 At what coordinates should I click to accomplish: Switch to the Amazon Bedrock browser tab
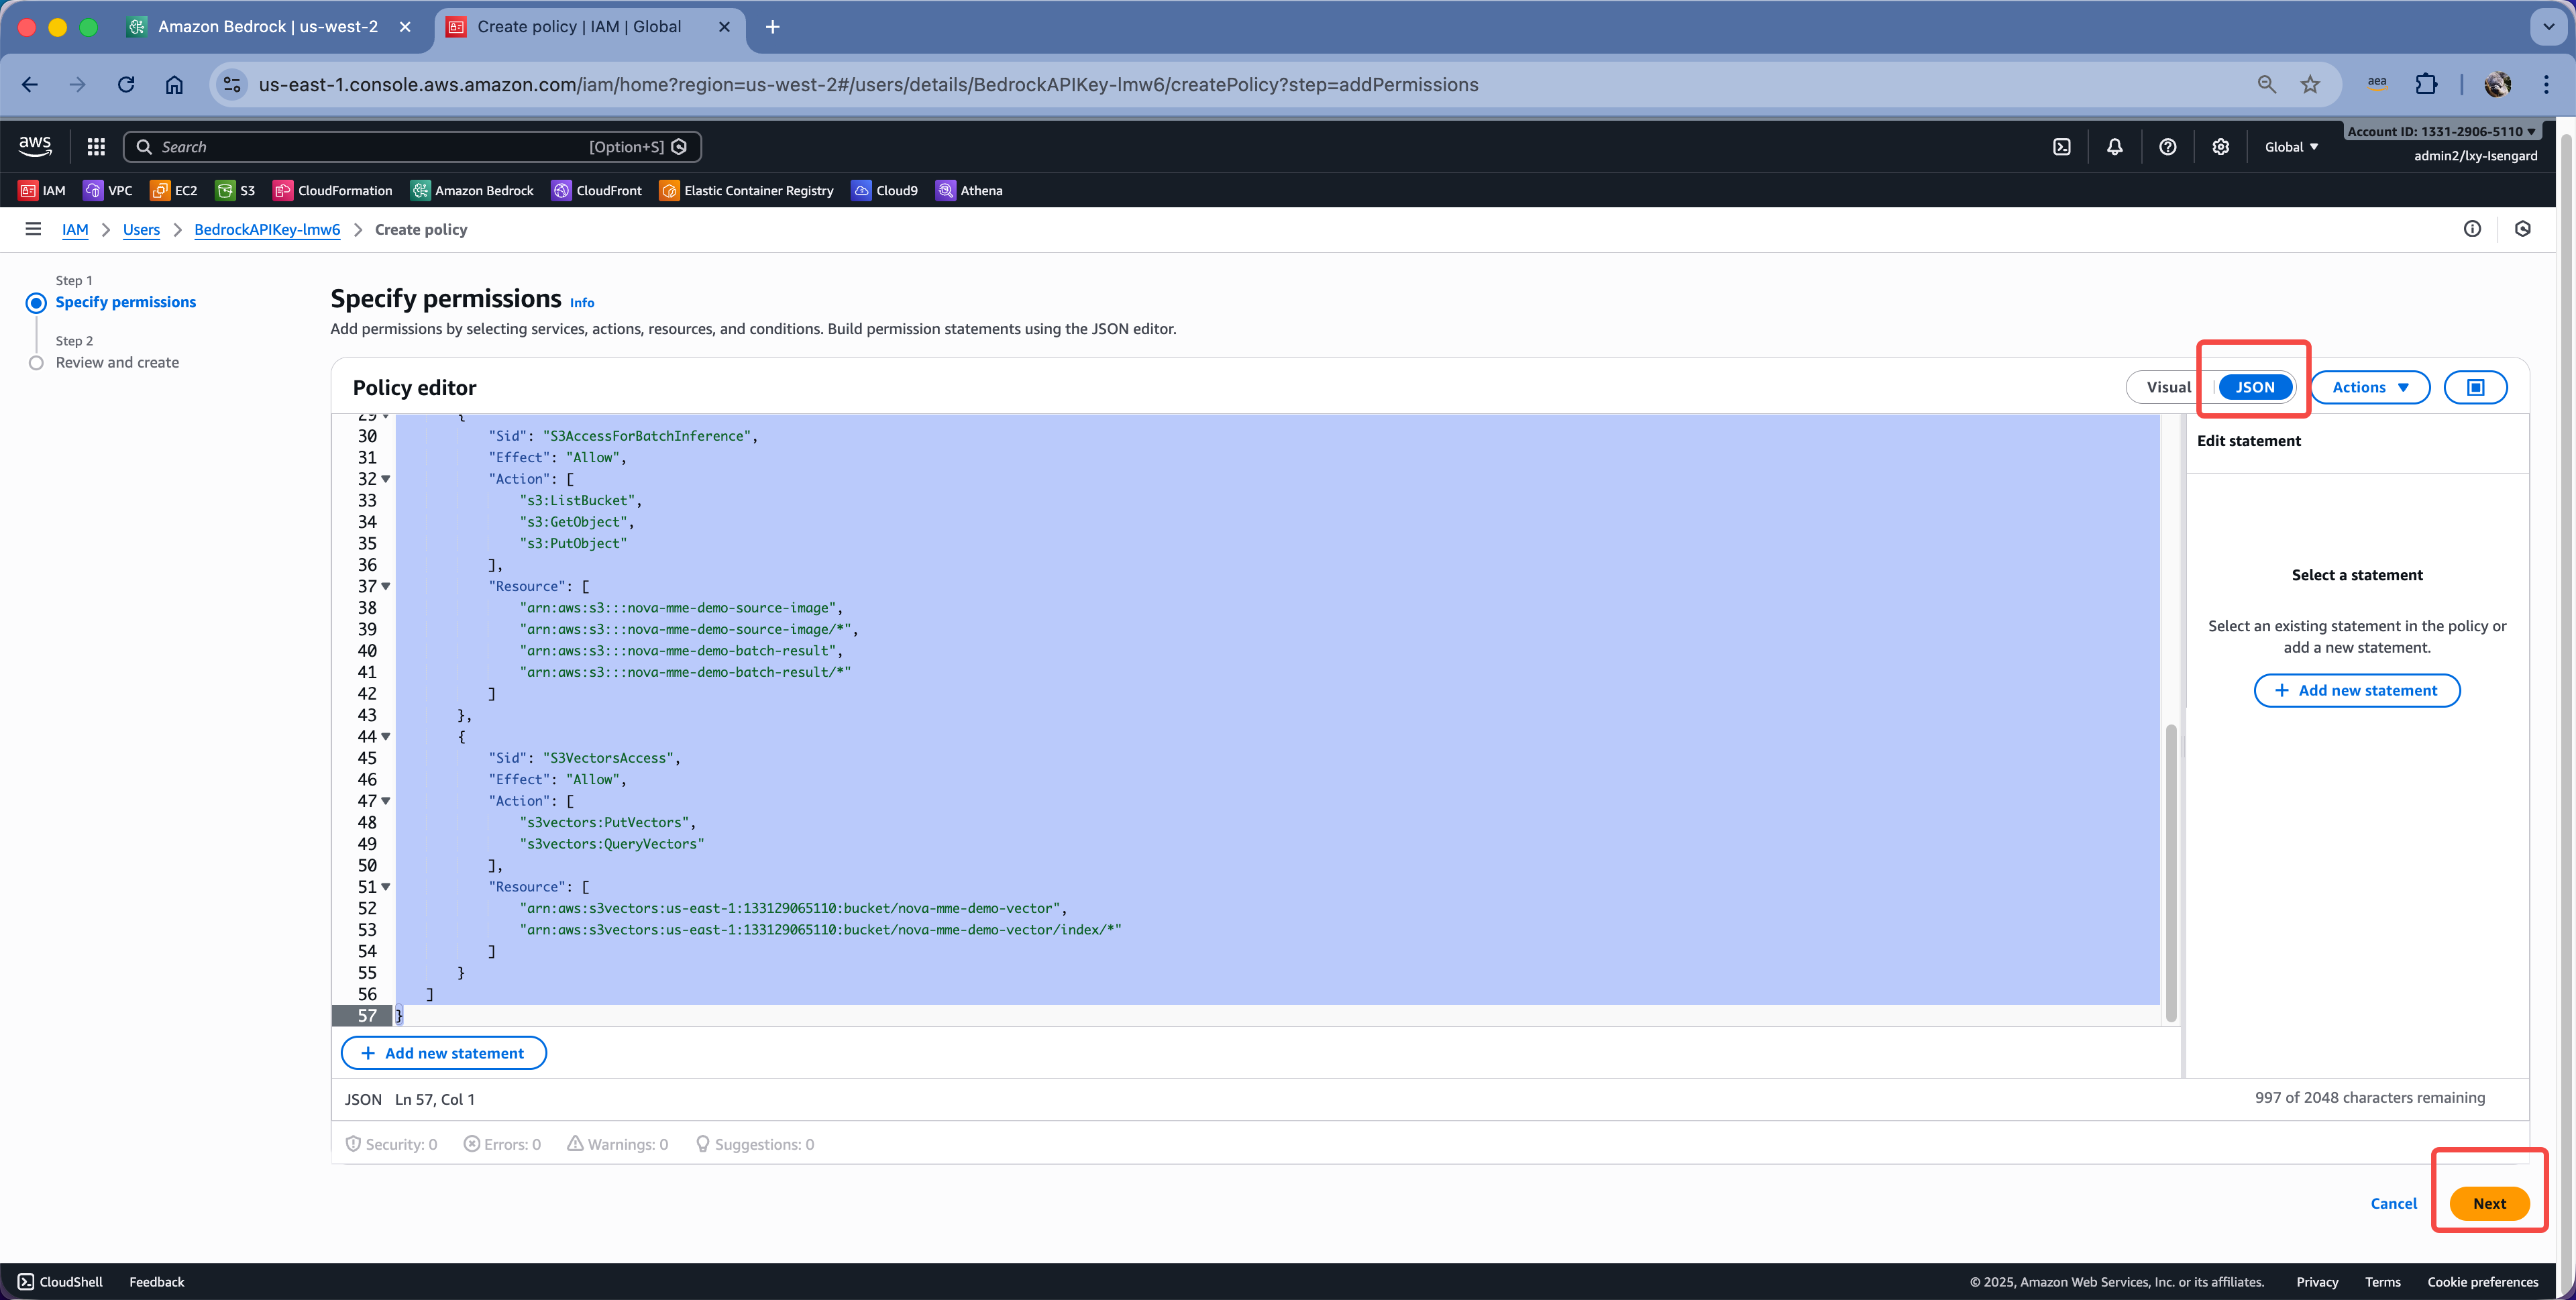point(267,27)
